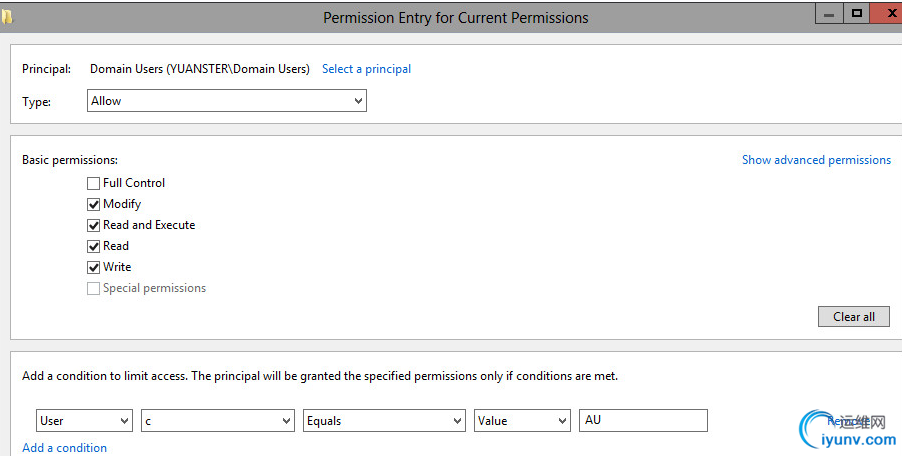Minimize the Permission Entry window

coord(829,14)
